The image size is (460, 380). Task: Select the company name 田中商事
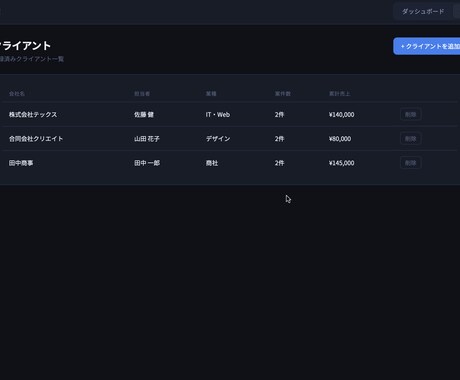[21, 163]
